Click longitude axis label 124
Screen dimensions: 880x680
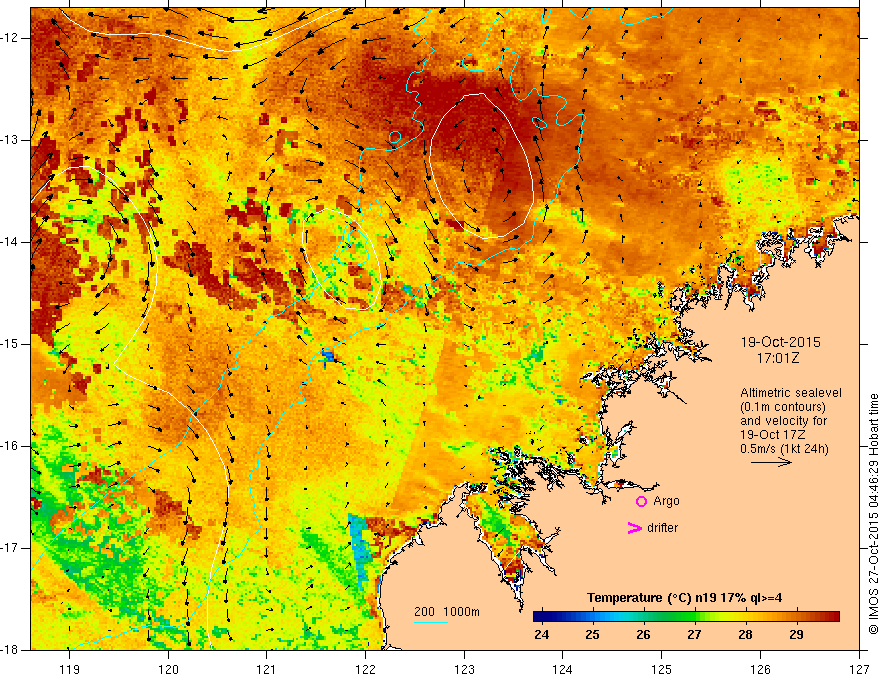[x=563, y=669]
